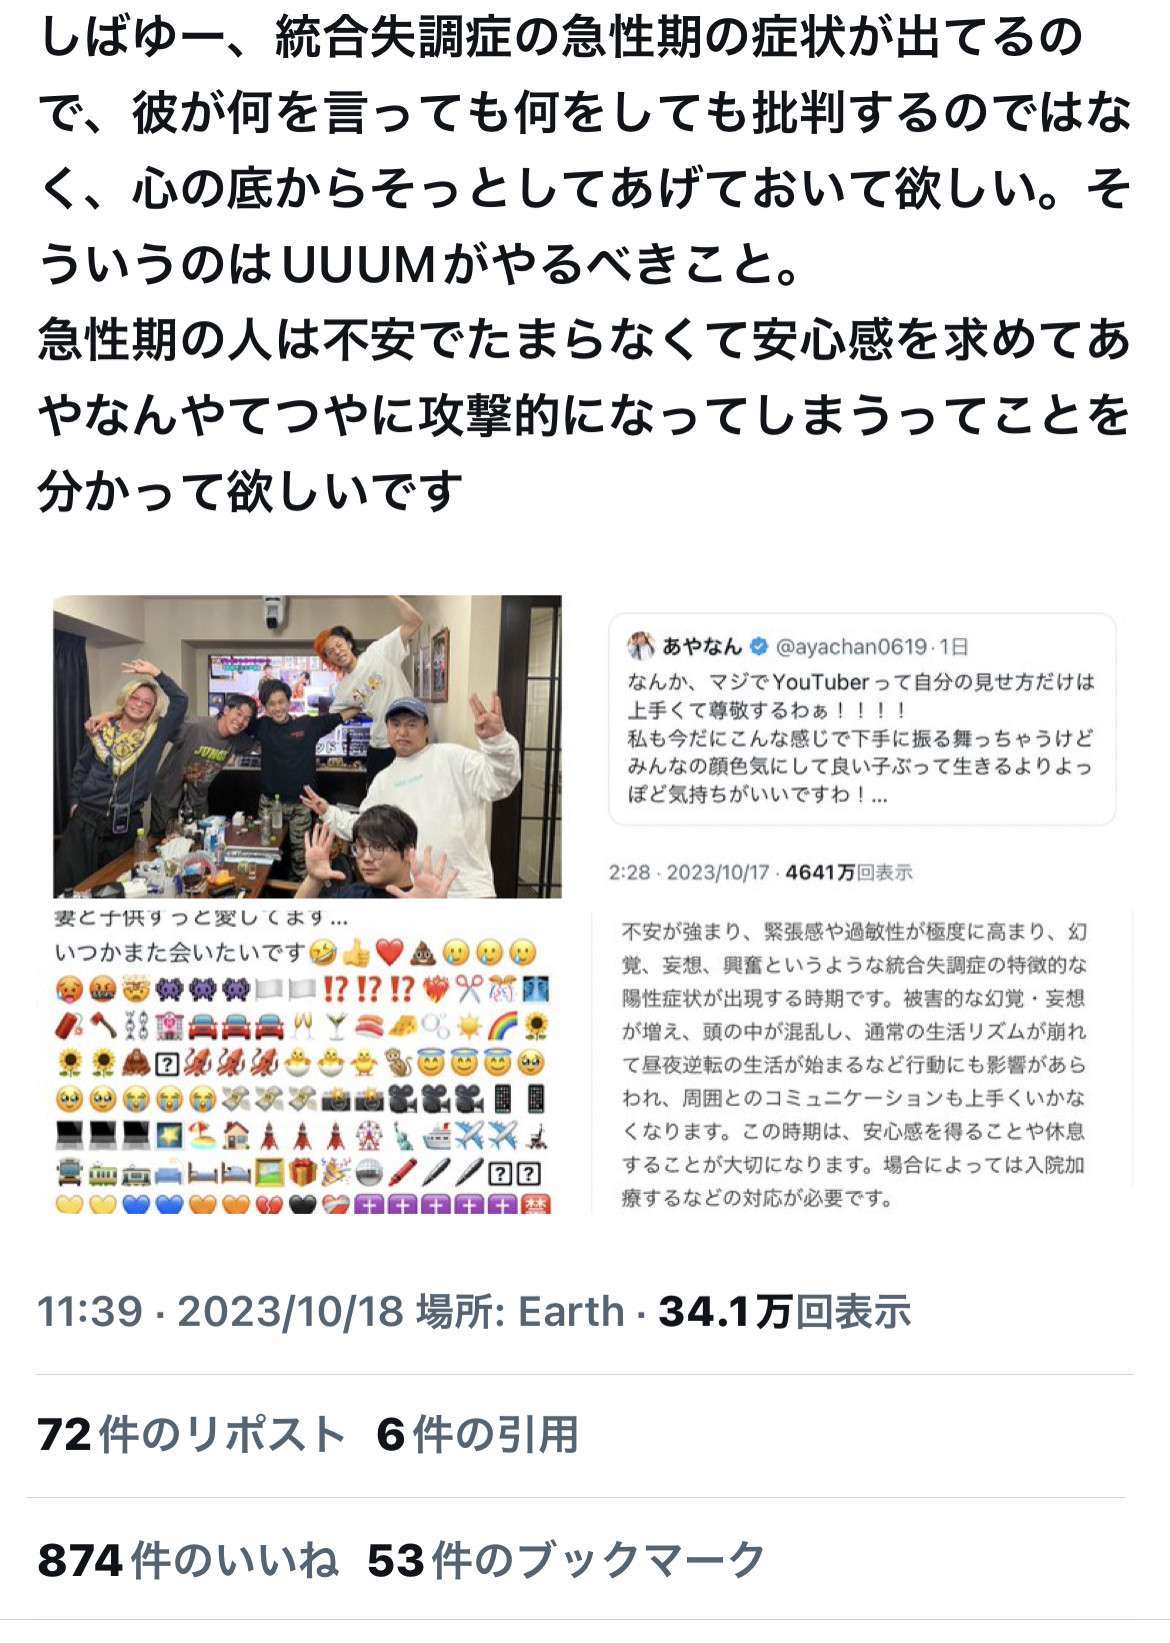Screen dimensions: 1170x1643
Task: Click the @ayachan0619 handle
Action: [851, 648]
